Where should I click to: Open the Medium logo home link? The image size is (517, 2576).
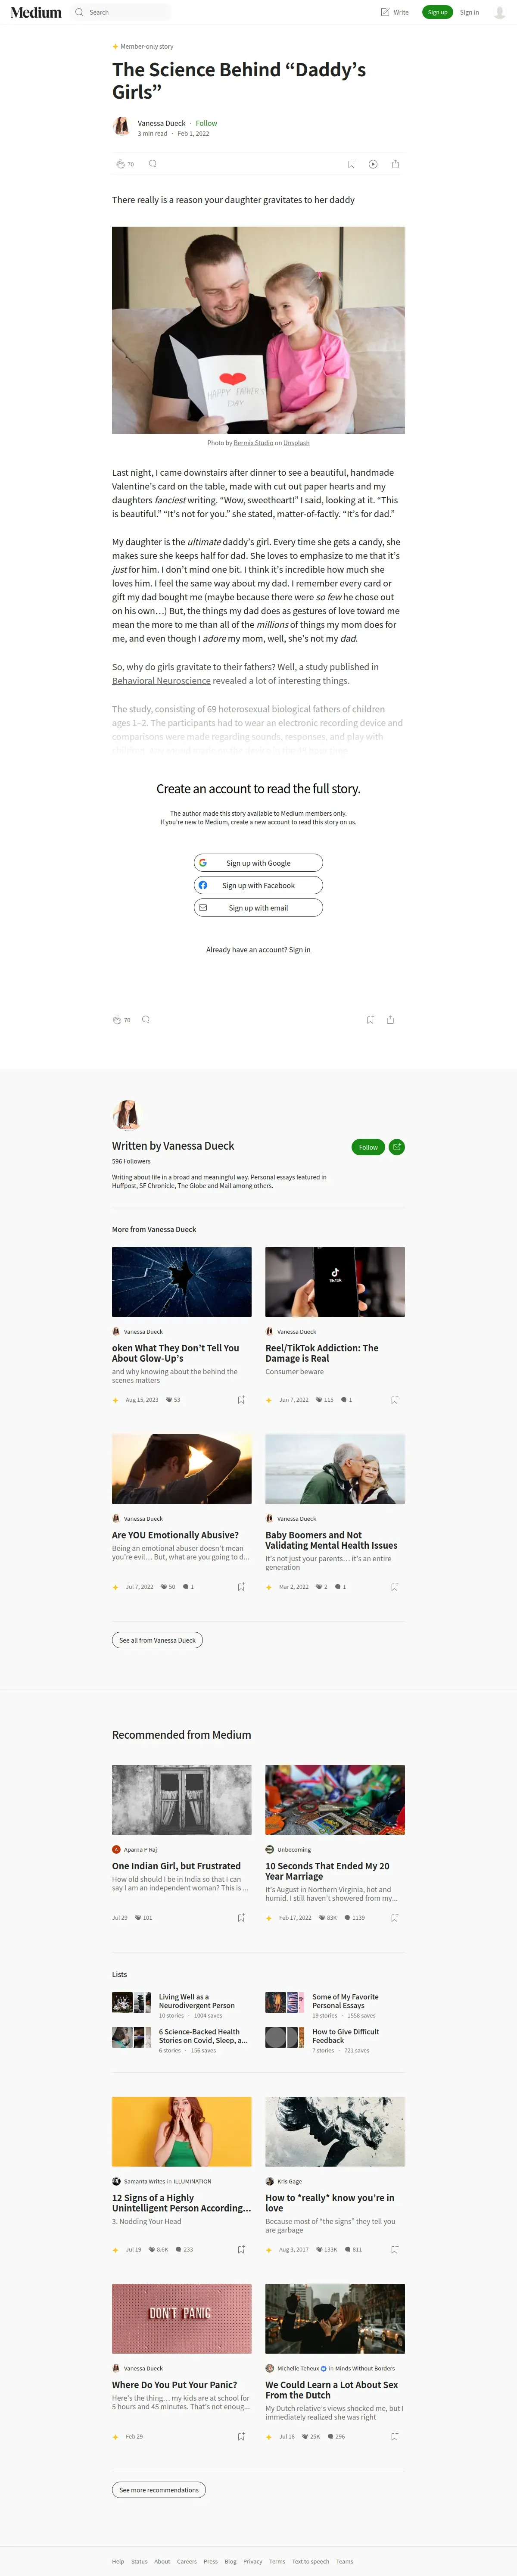coord(36,12)
